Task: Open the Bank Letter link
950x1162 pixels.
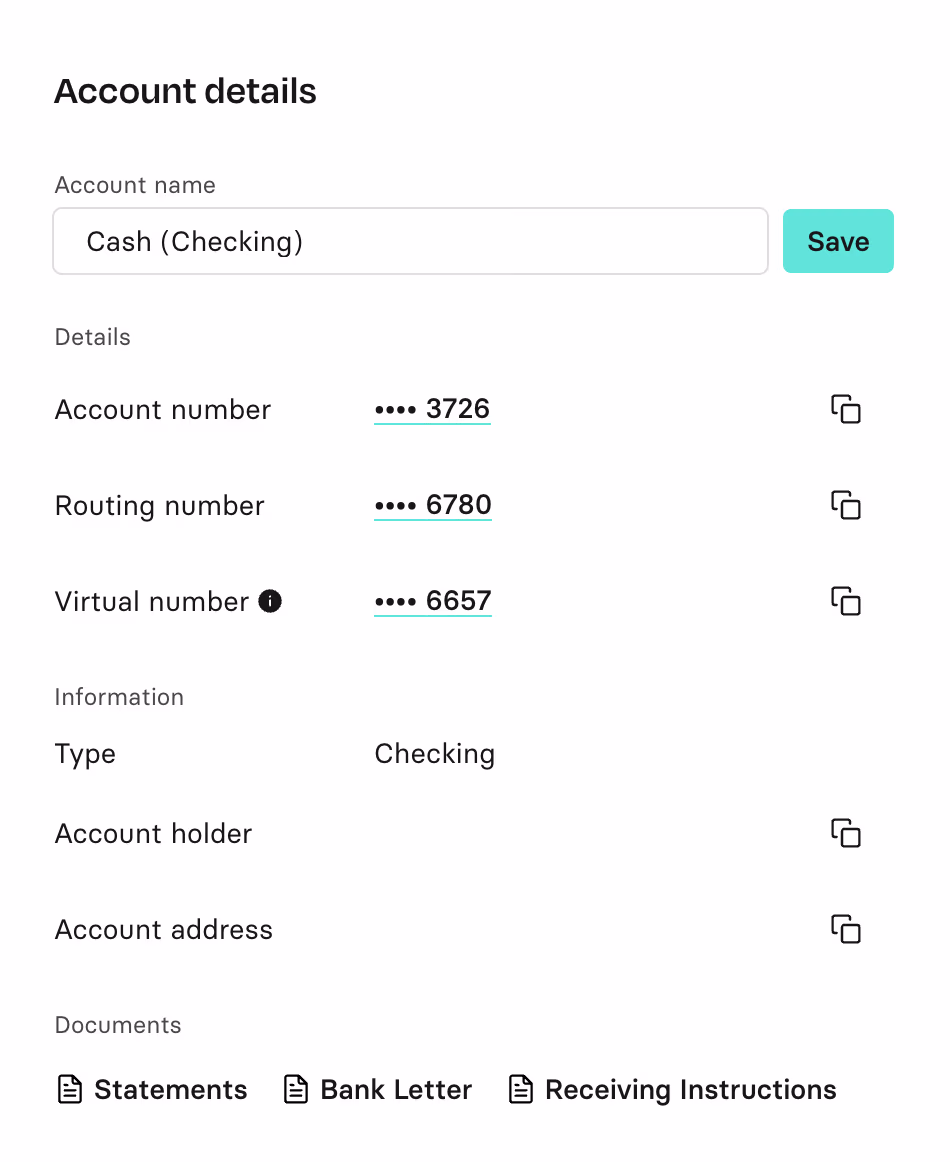Action: tap(396, 1089)
